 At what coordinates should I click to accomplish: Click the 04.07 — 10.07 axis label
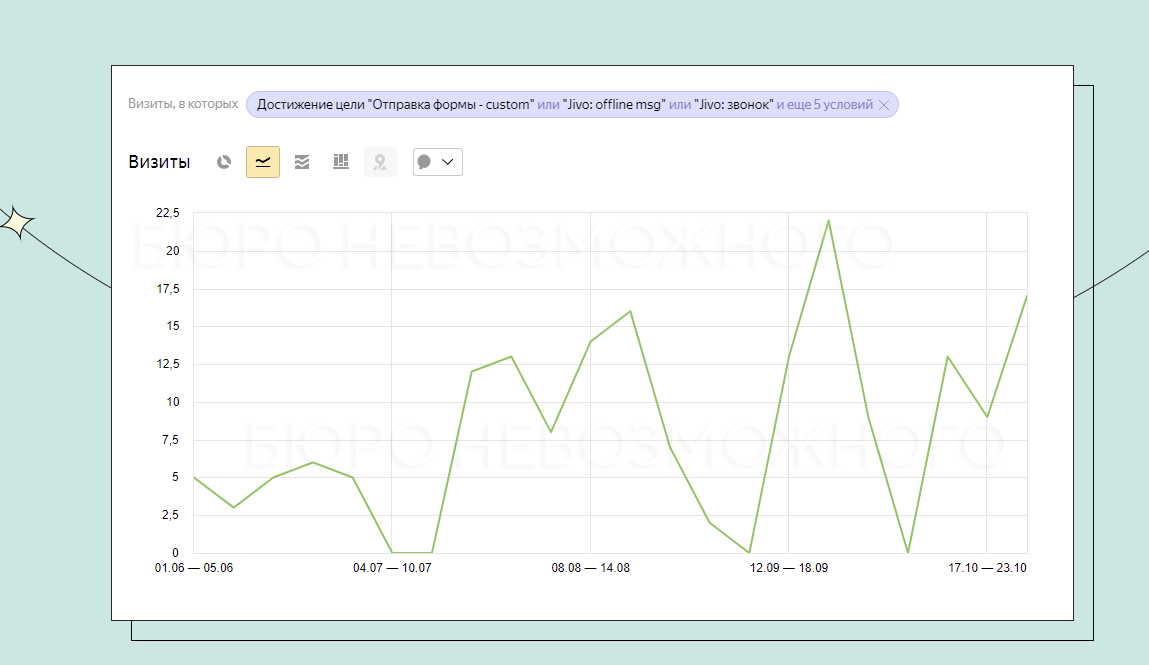pos(392,568)
